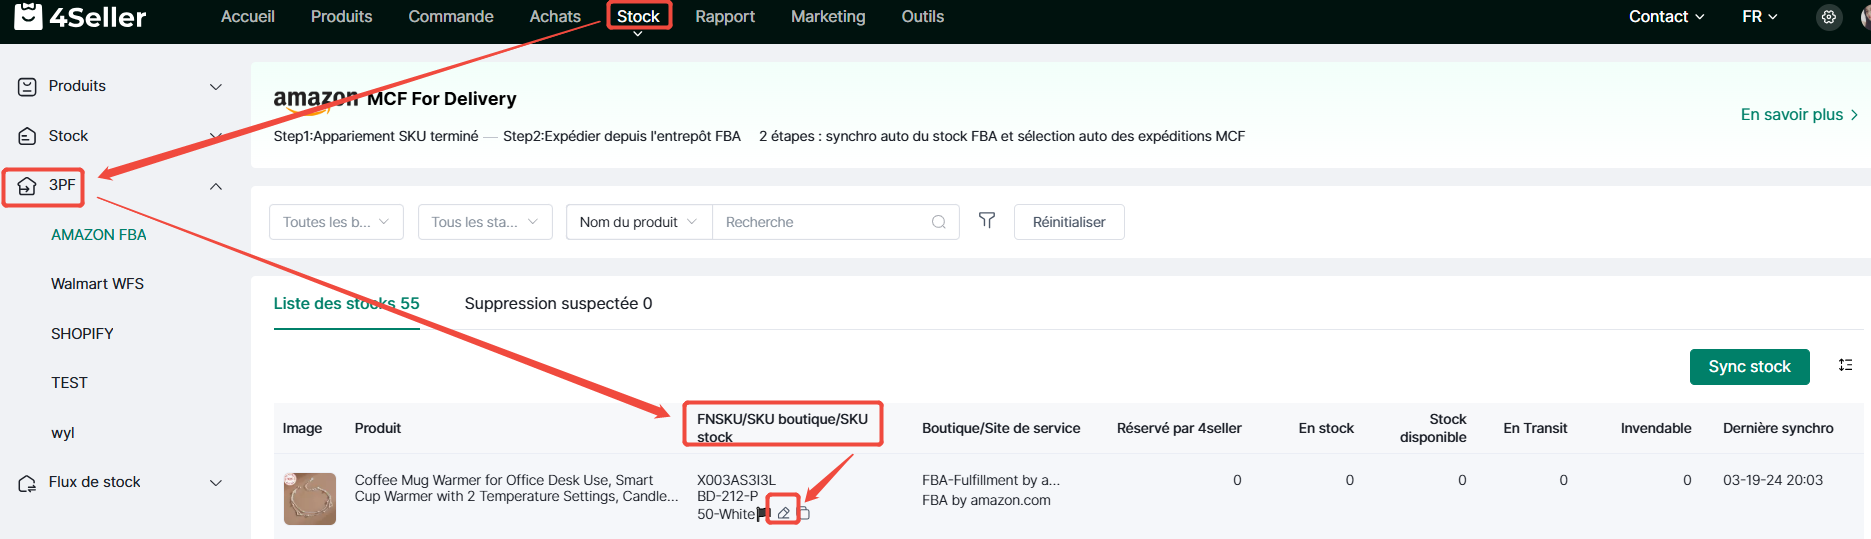The height and width of the screenshot is (539, 1871).
Task: Click the flag icon next to 50-White
Action: [x=763, y=513]
